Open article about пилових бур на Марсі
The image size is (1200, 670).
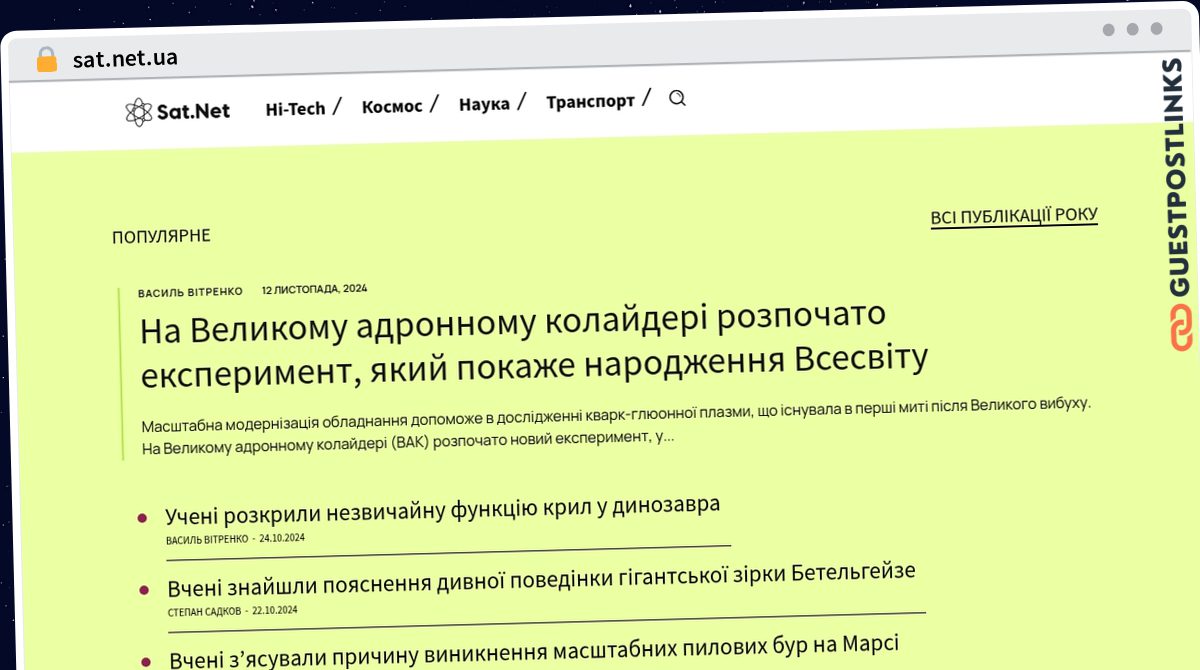click(534, 650)
